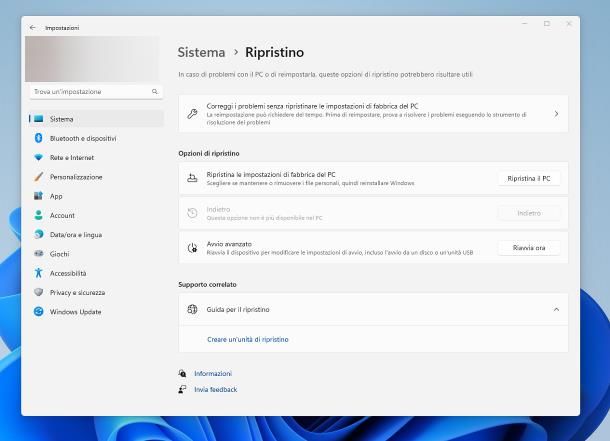Click the Invia feedback icon
Viewport: 610px width, 441px height.
pyautogui.click(x=182, y=389)
